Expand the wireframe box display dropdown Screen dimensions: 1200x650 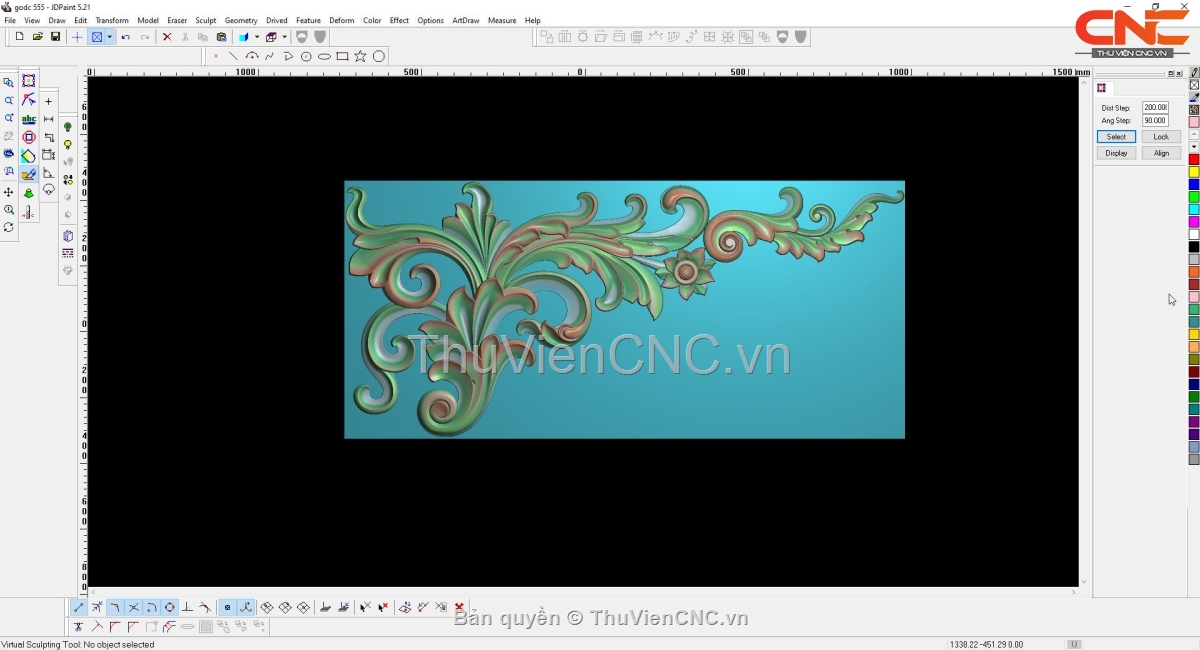point(284,37)
